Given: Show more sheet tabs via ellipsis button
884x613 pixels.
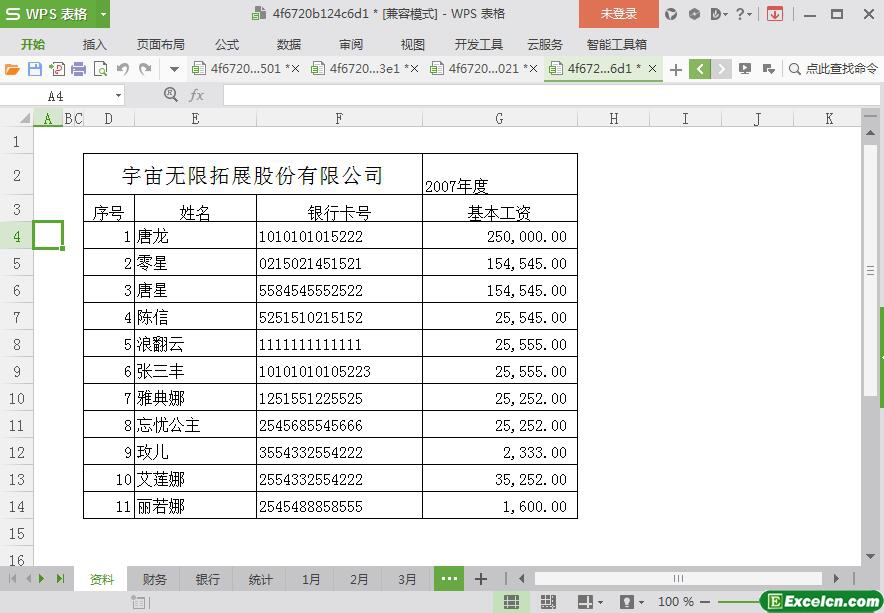Looking at the screenshot, I should (x=449, y=579).
